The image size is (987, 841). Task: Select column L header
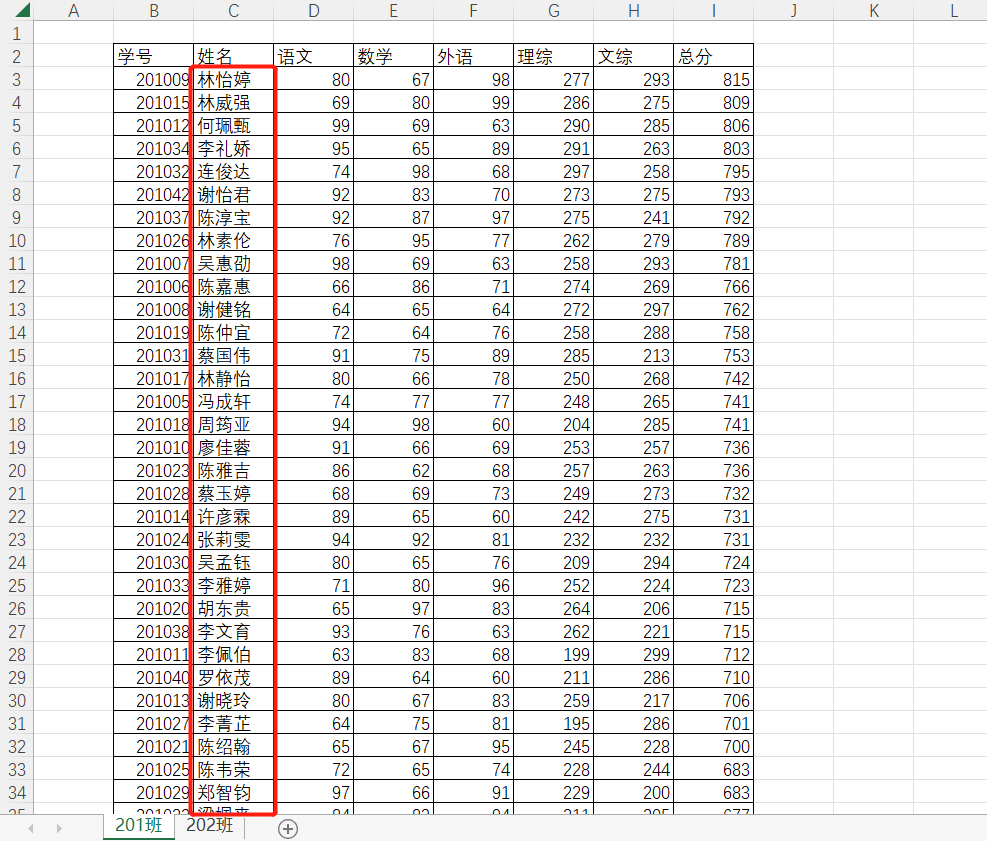(950, 11)
